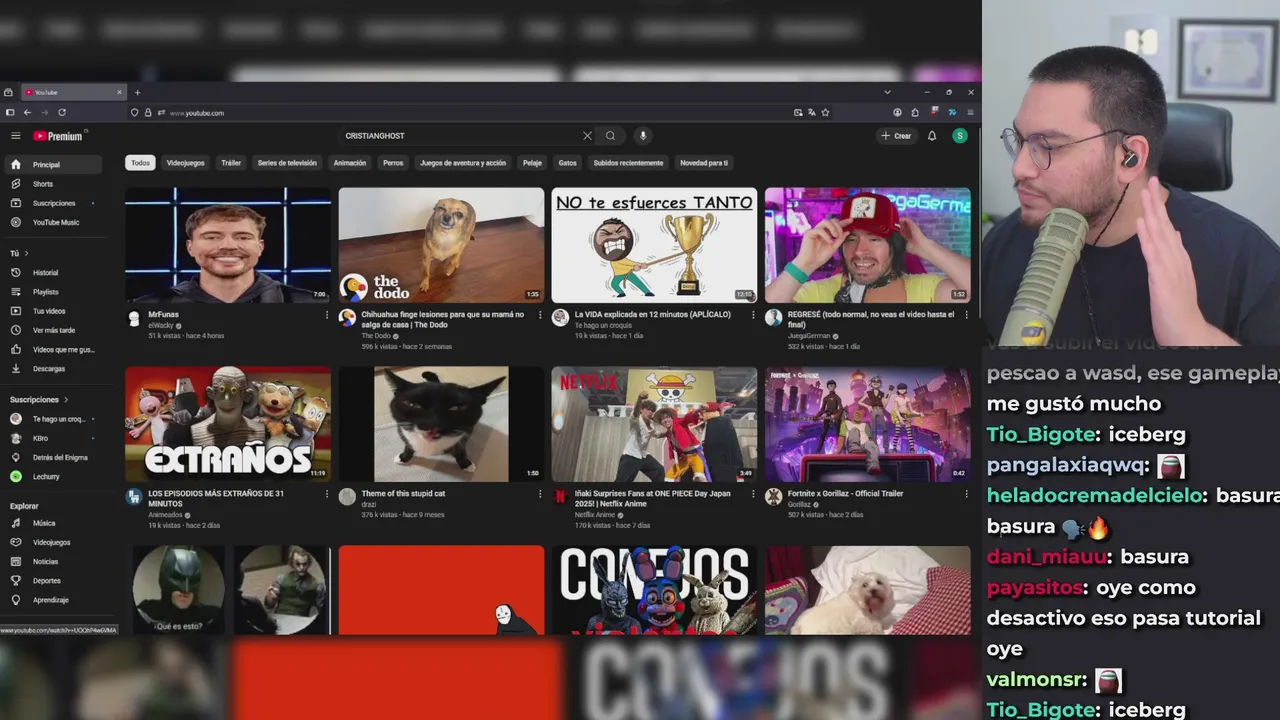Select Juegos de aventura y acción chip
This screenshot has height=720, width=1280.
point(463,163)
